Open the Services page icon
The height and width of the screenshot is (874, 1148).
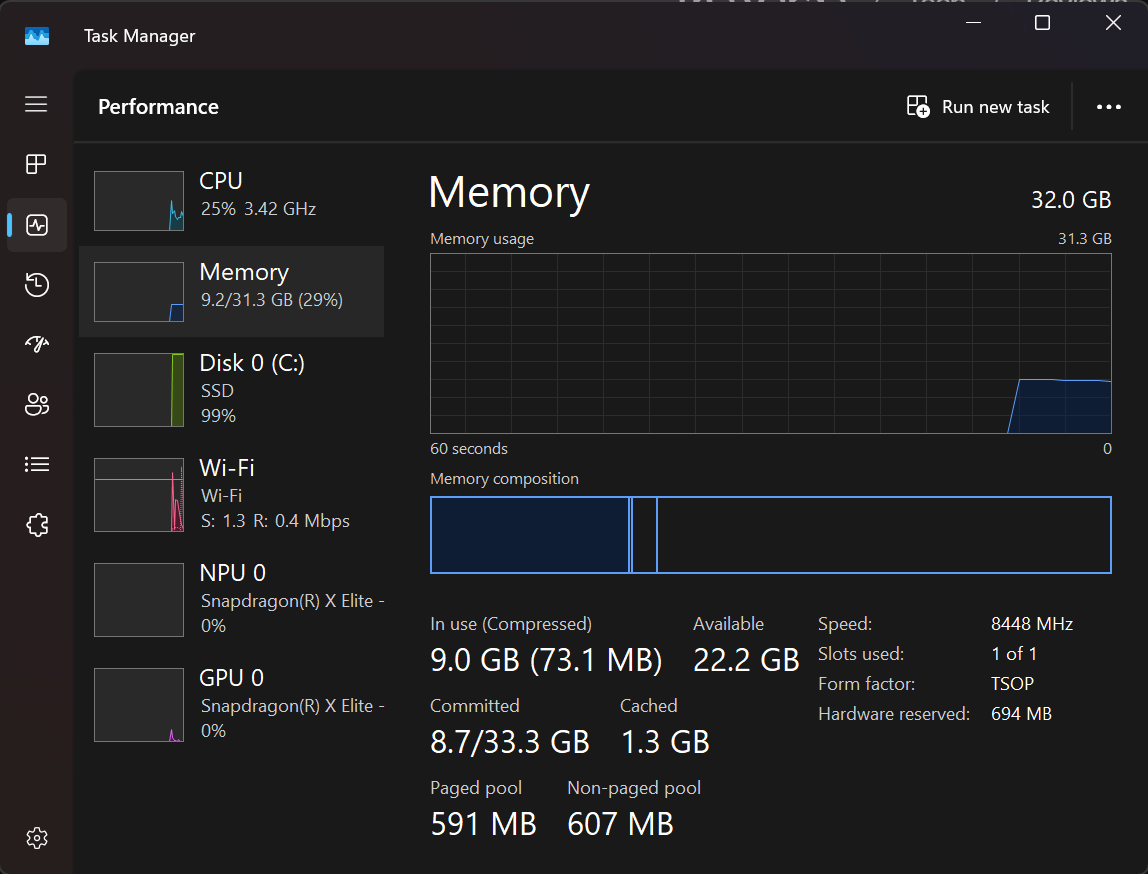37,524
